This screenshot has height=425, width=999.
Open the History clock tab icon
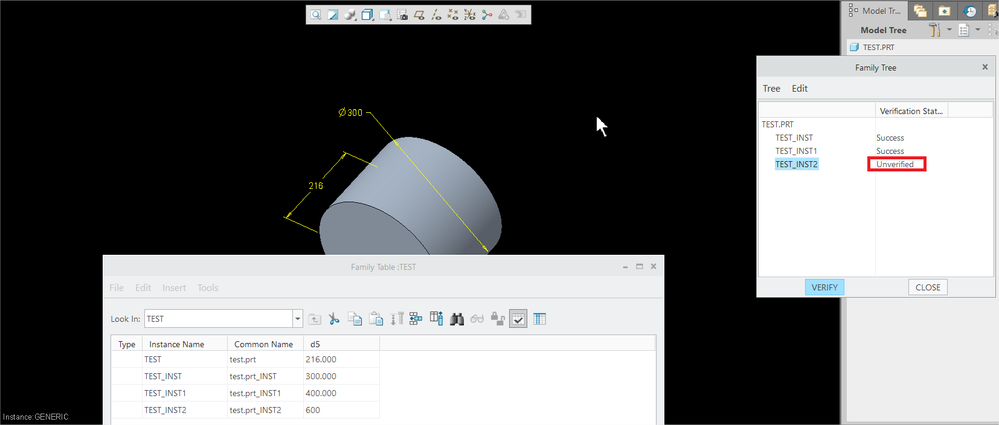(970, 11)
